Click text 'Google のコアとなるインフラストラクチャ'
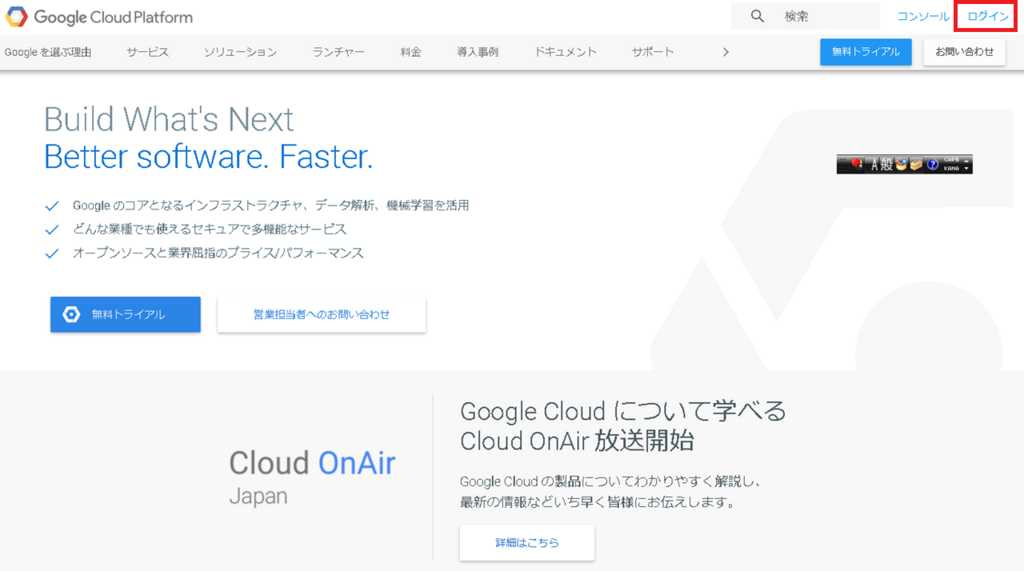Viewport: 1024px width, 571px height. (x=187, y=205)
